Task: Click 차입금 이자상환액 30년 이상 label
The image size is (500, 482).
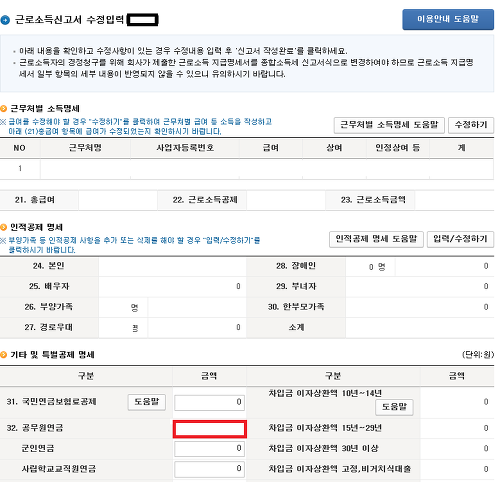Action: click(324, 449)
